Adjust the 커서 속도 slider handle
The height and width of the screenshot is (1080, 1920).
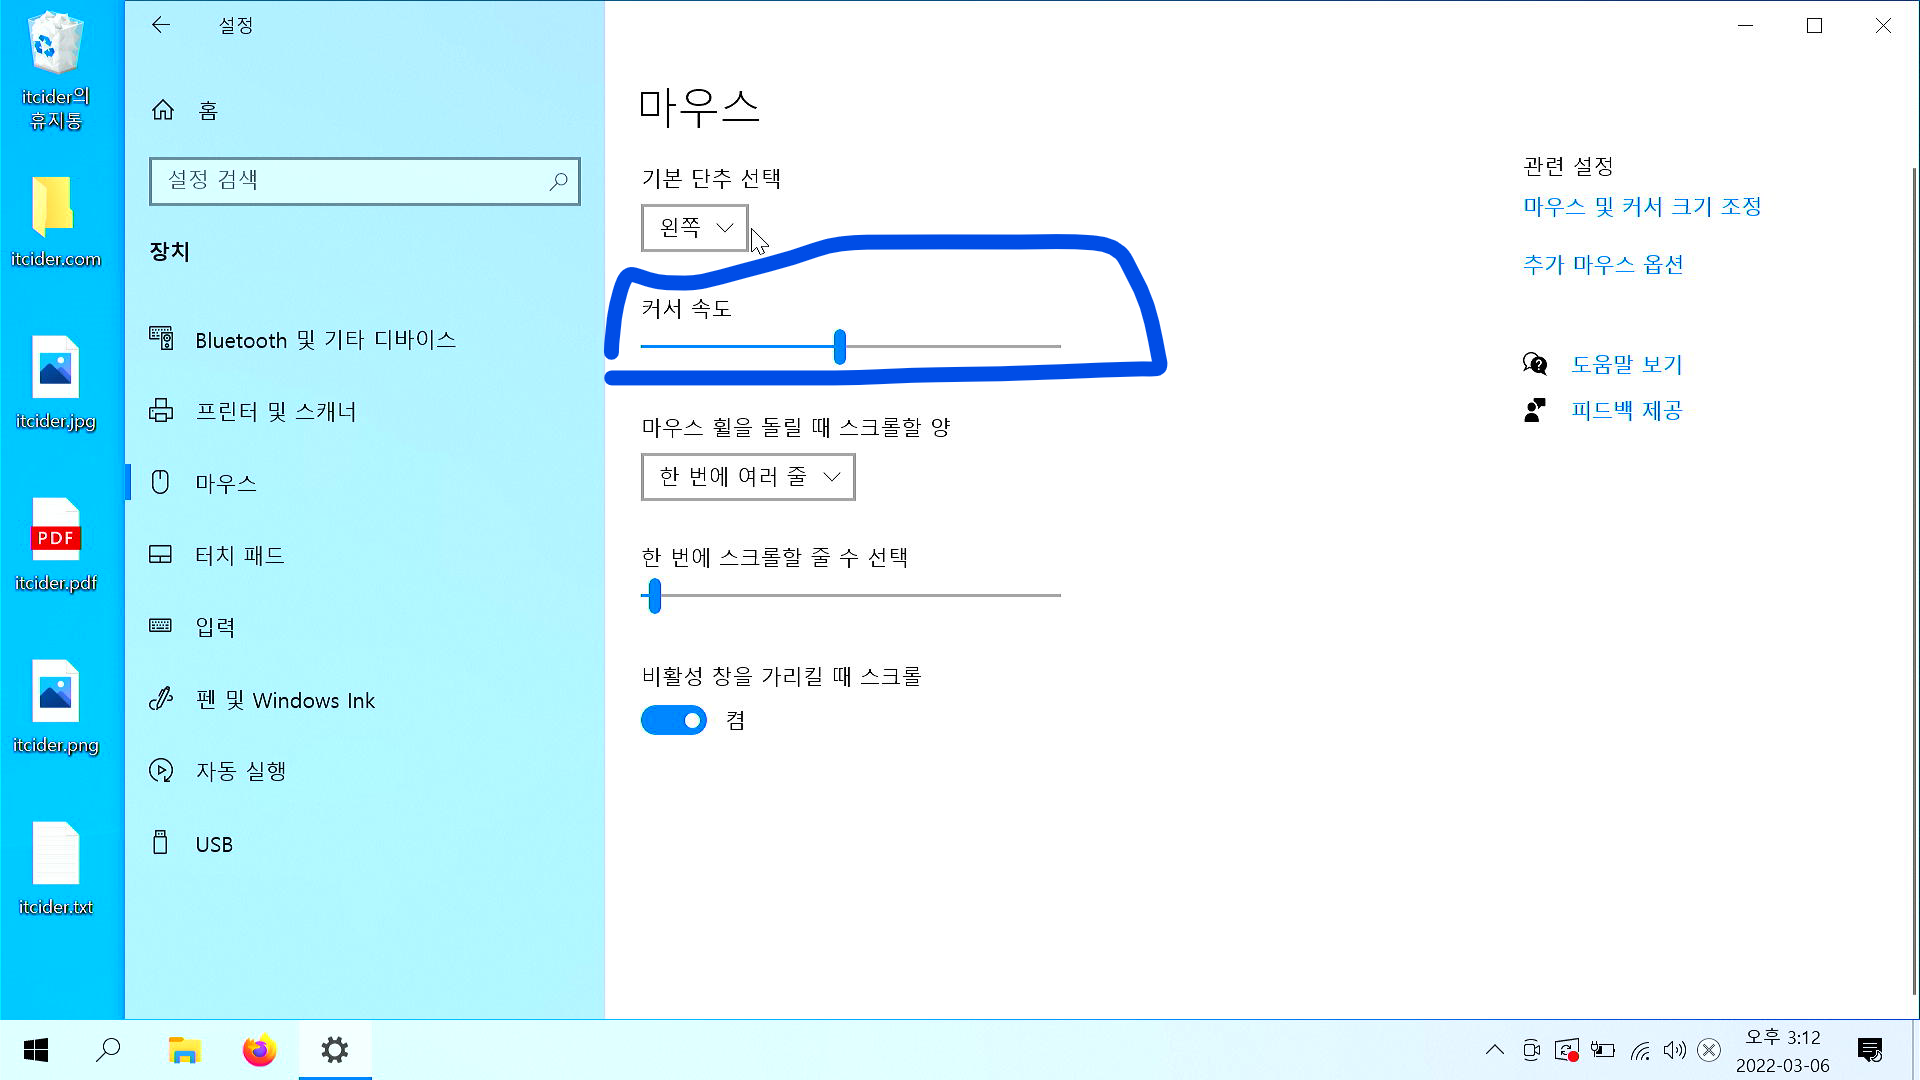tap(840, 347)
